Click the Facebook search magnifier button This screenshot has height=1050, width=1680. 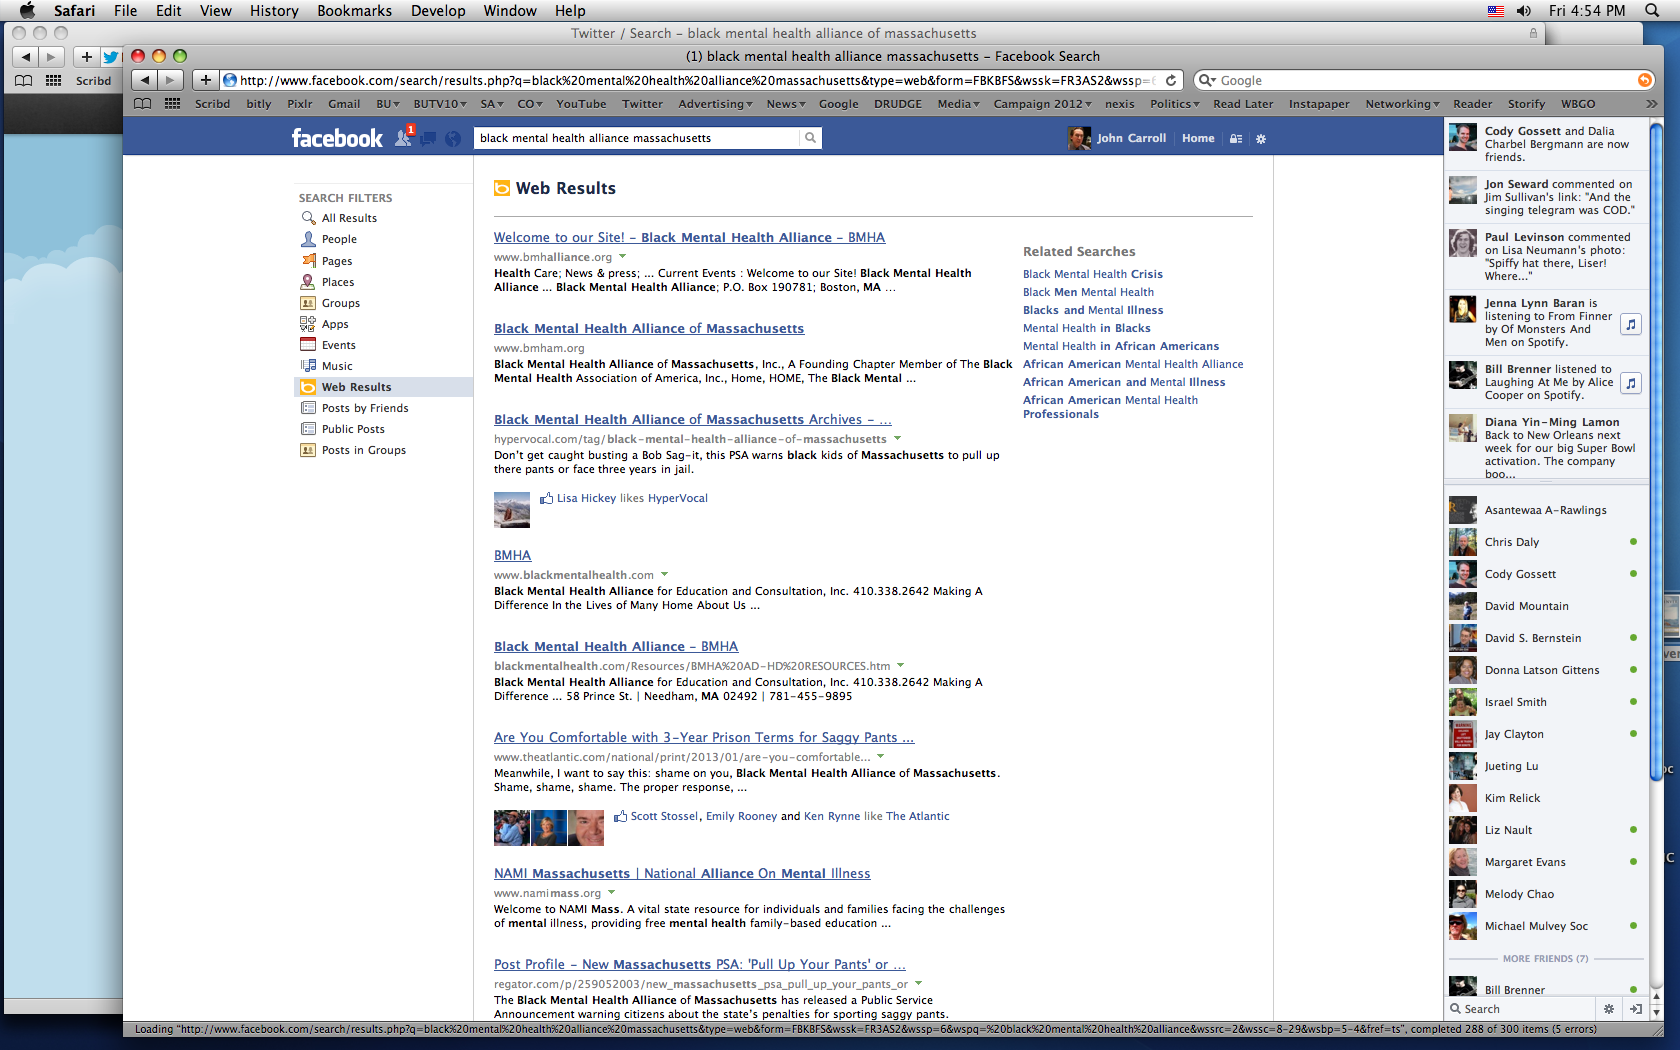tap(810, 138)
